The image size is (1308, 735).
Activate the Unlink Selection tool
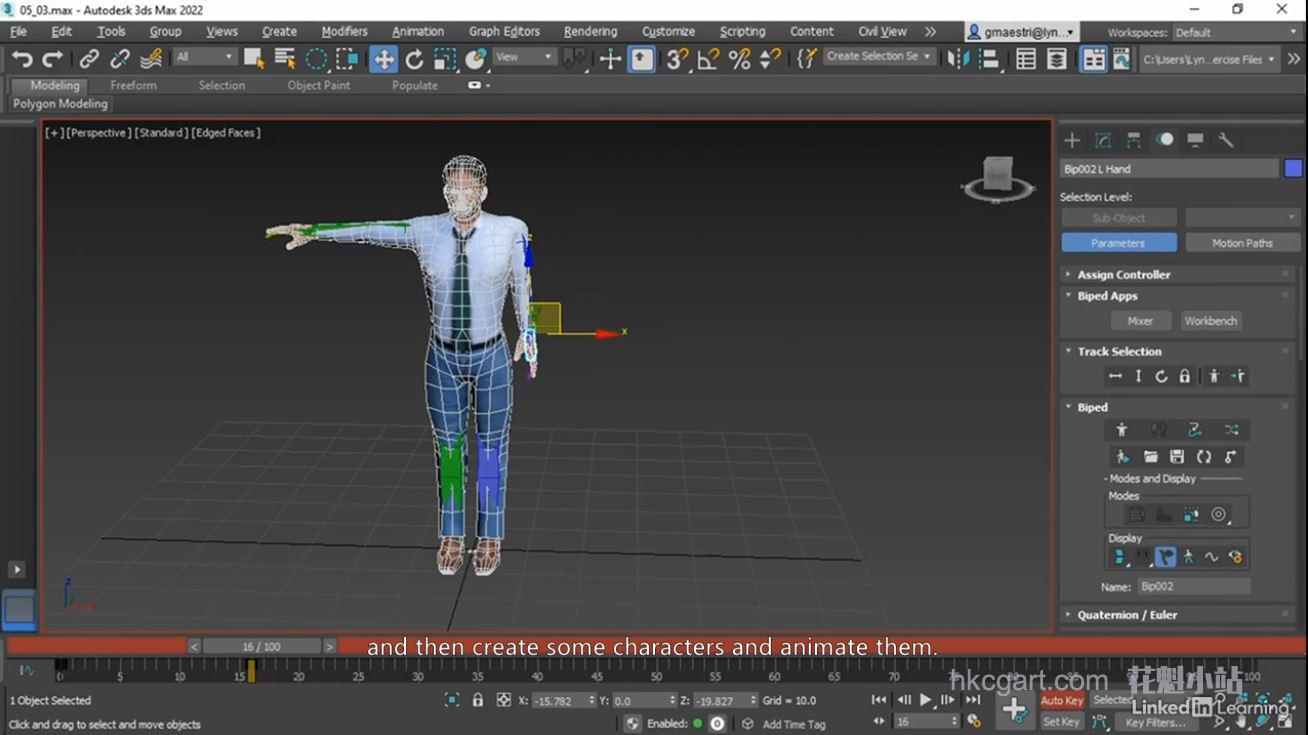point(120,59)
